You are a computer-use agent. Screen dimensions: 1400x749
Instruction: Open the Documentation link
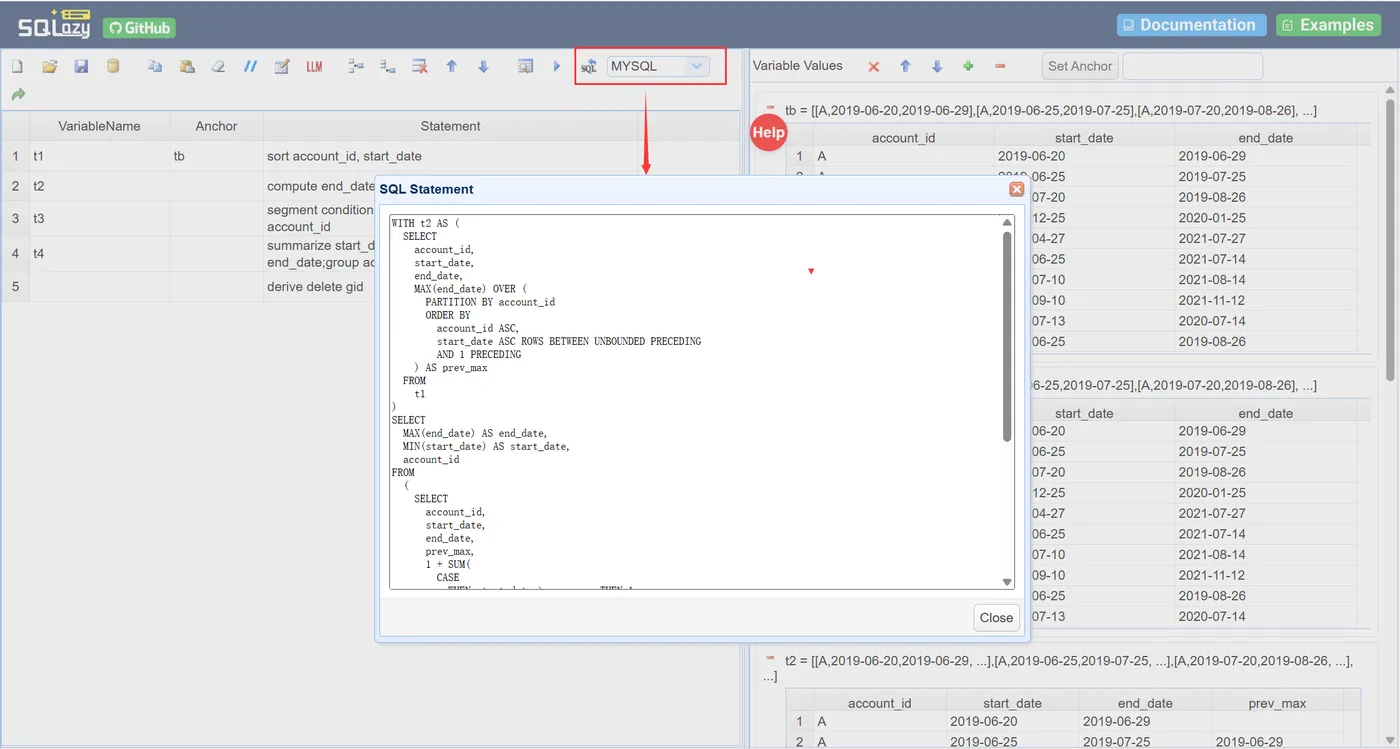pos(1191,25)
